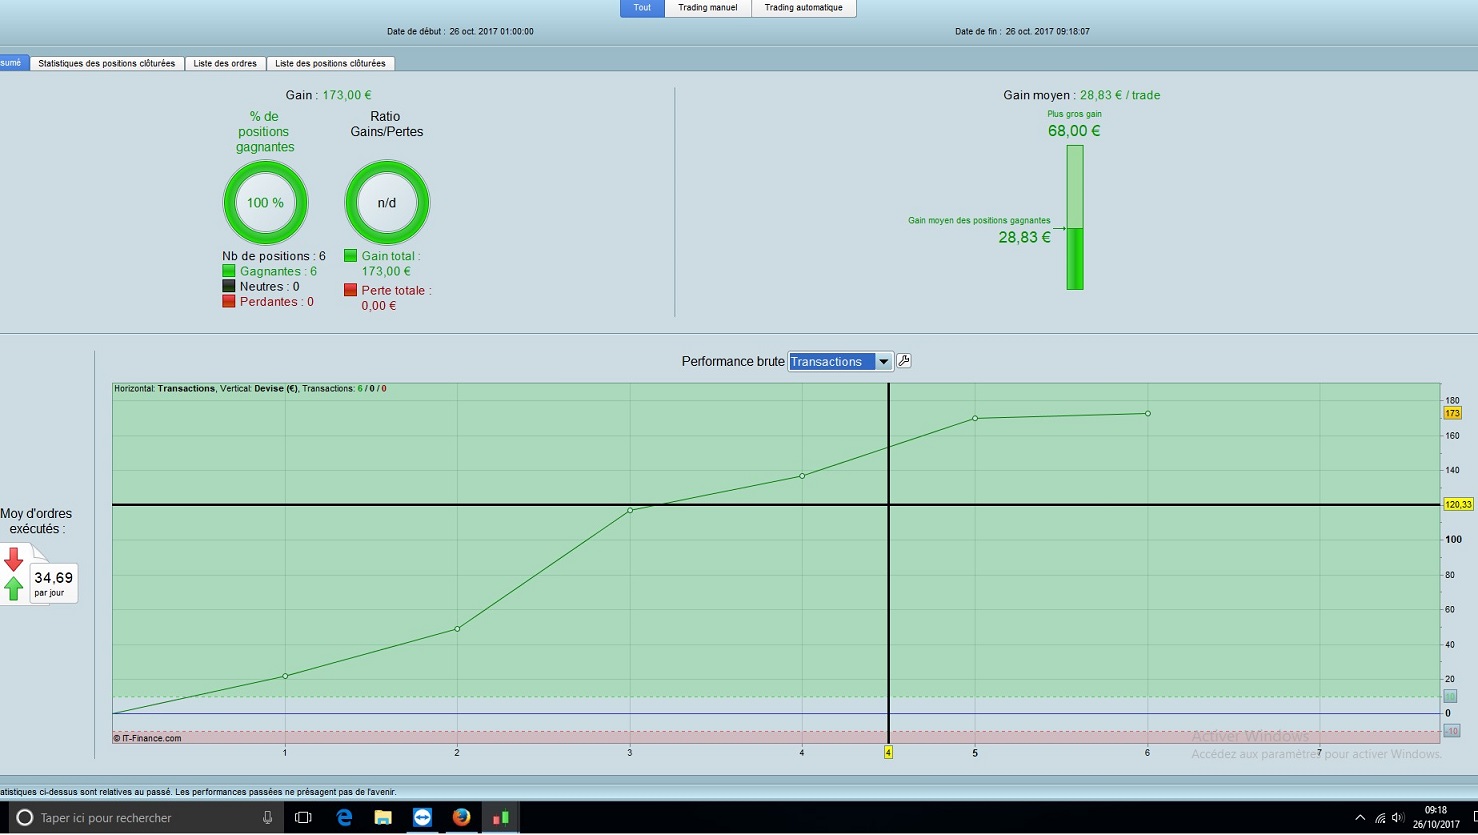
Task: Click the red -10 level box on chart axis
Action: tap(1451, 731)
